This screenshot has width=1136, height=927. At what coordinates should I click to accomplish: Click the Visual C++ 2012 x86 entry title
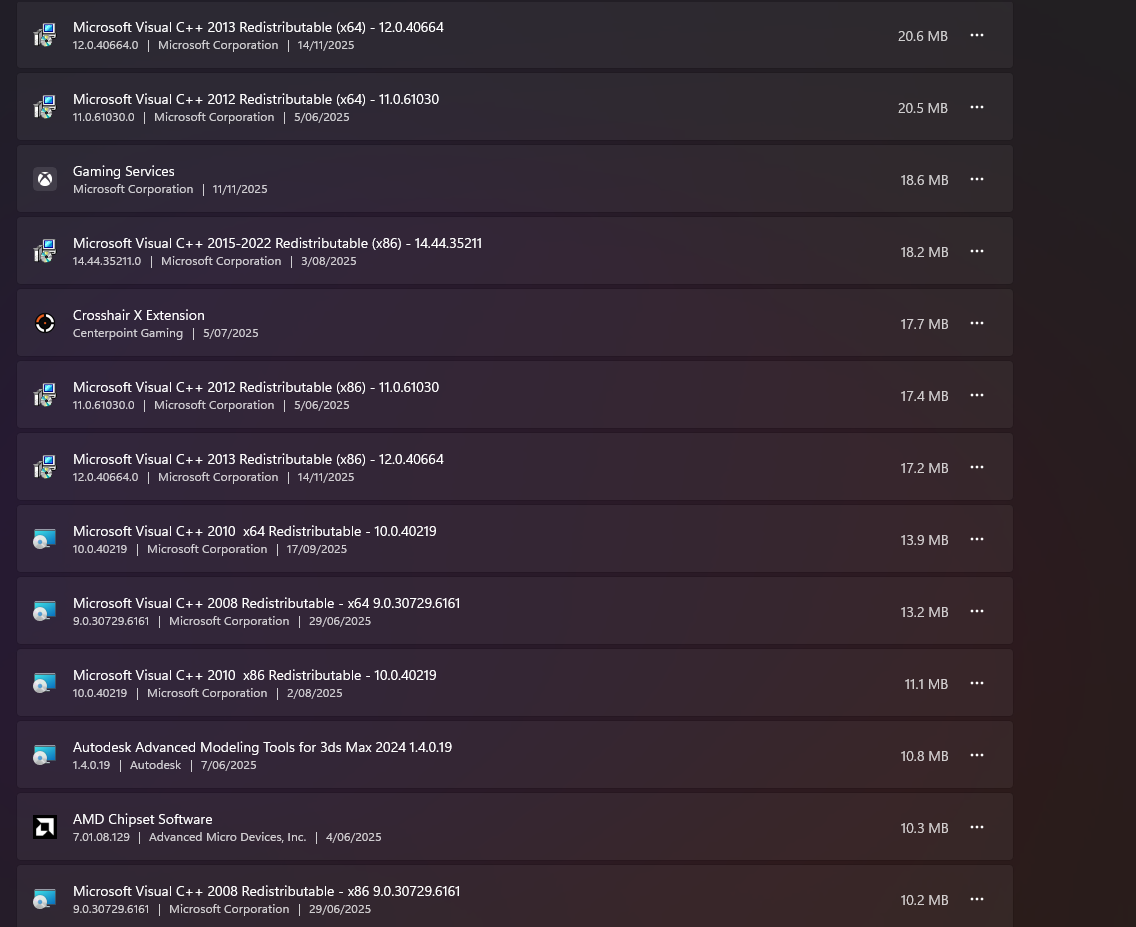tap(256, 387)
